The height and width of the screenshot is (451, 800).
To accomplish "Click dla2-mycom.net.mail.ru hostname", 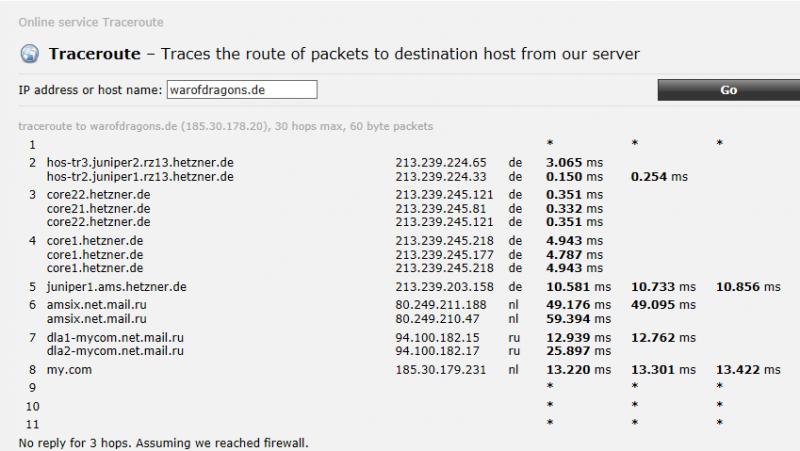I will [x=115, y=351].
